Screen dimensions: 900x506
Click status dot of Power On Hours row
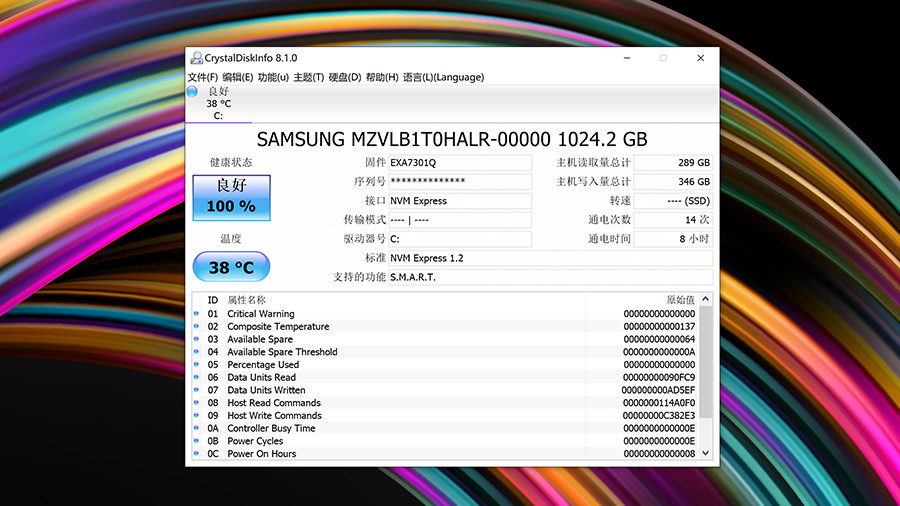(196, 453)
